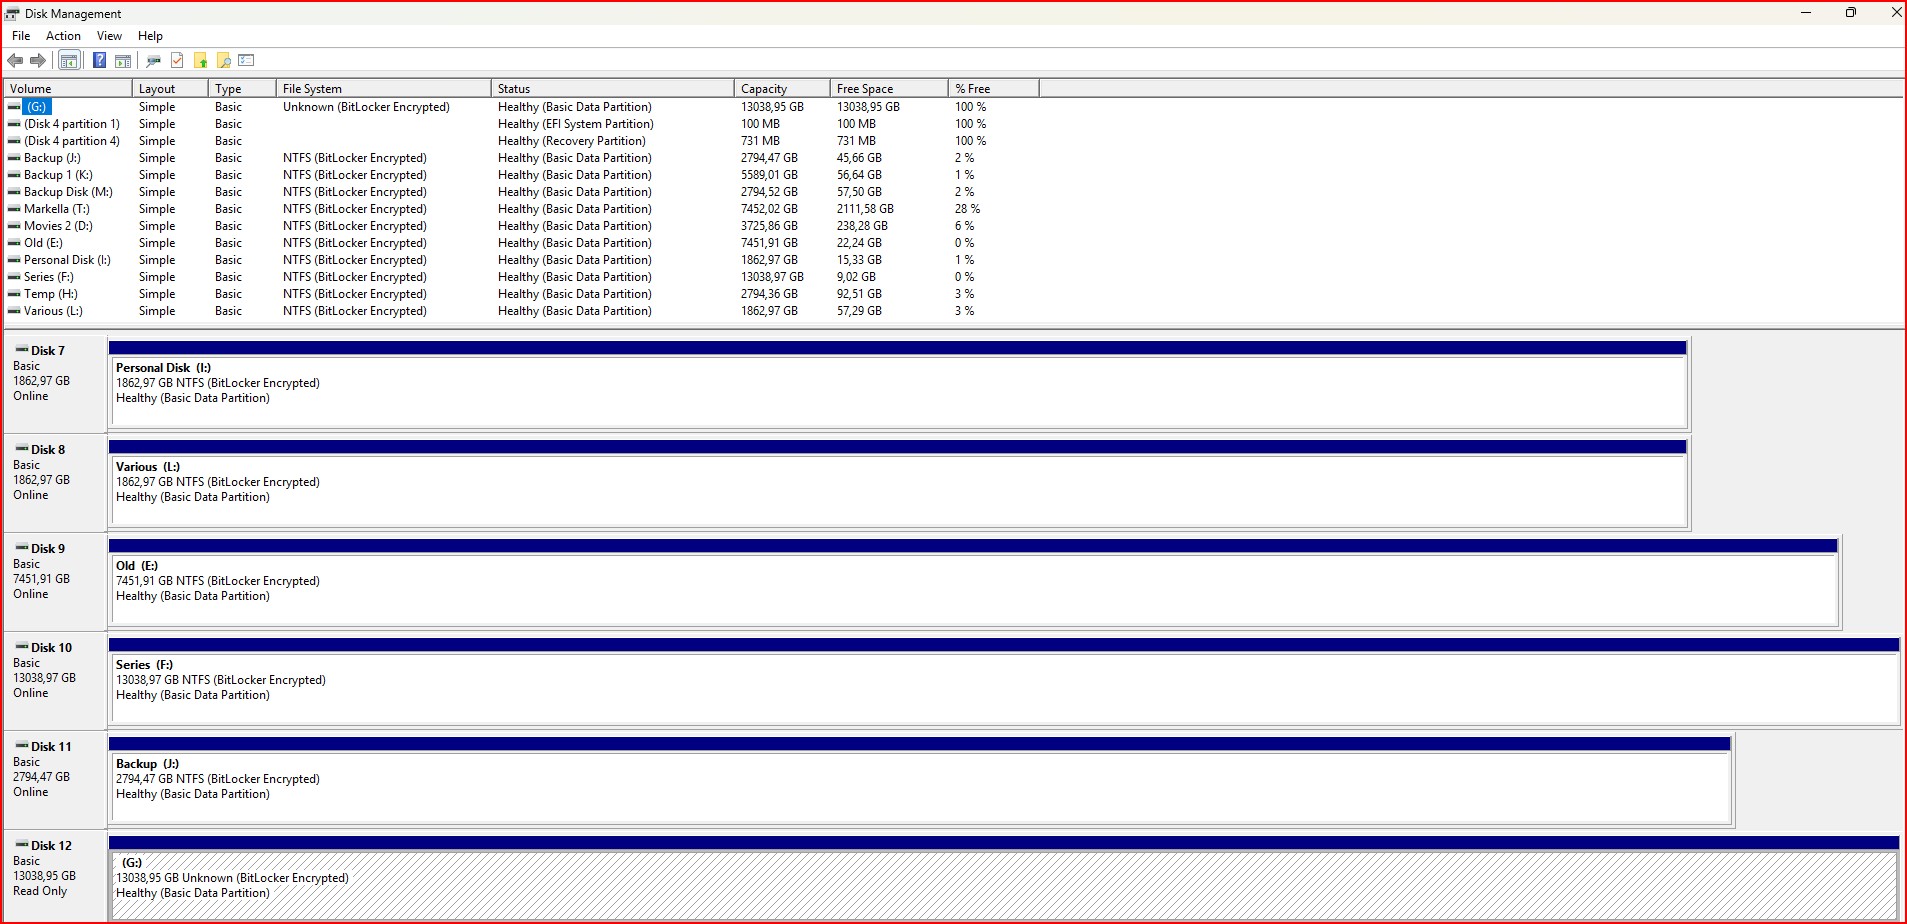This screenshot has width=1907, height=924.
Task: Select the Personal Disk (I:) partition block
Action: [898, 385]
